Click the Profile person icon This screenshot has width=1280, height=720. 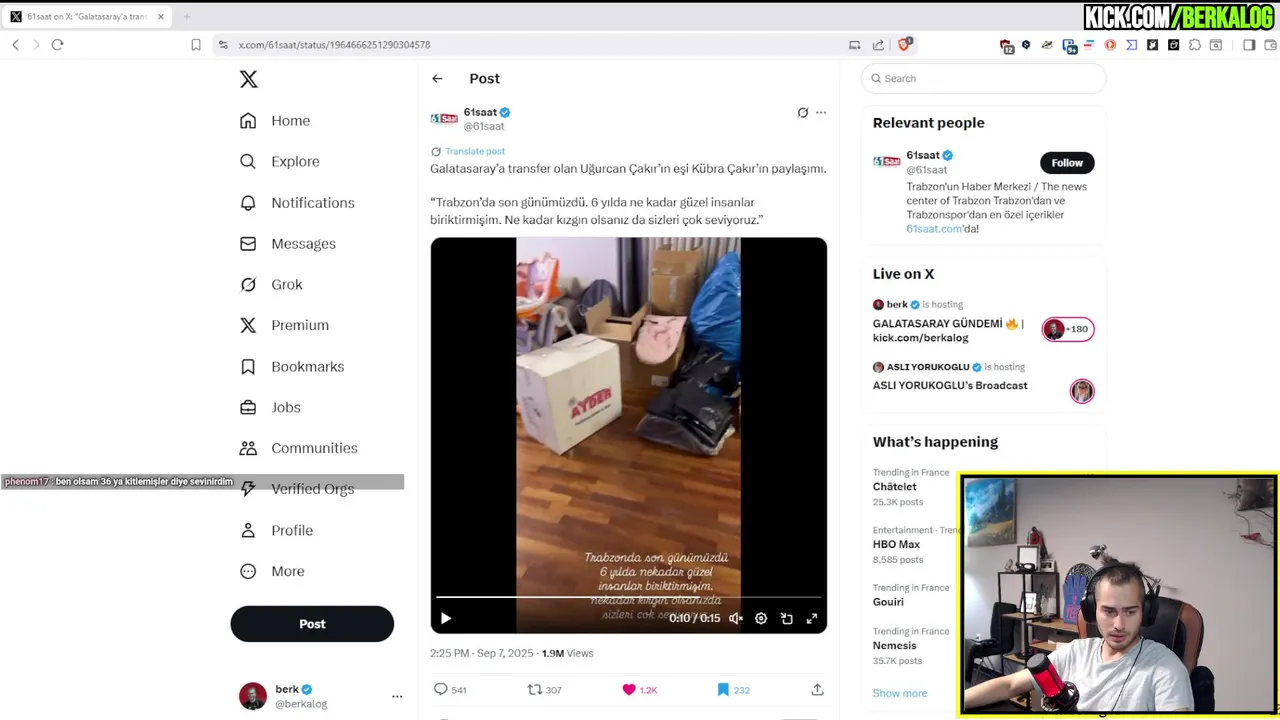coord(248,531)
